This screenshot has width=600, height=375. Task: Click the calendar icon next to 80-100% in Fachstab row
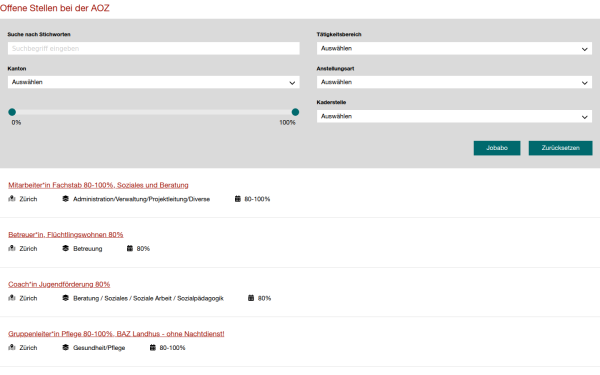click(238, 199)
